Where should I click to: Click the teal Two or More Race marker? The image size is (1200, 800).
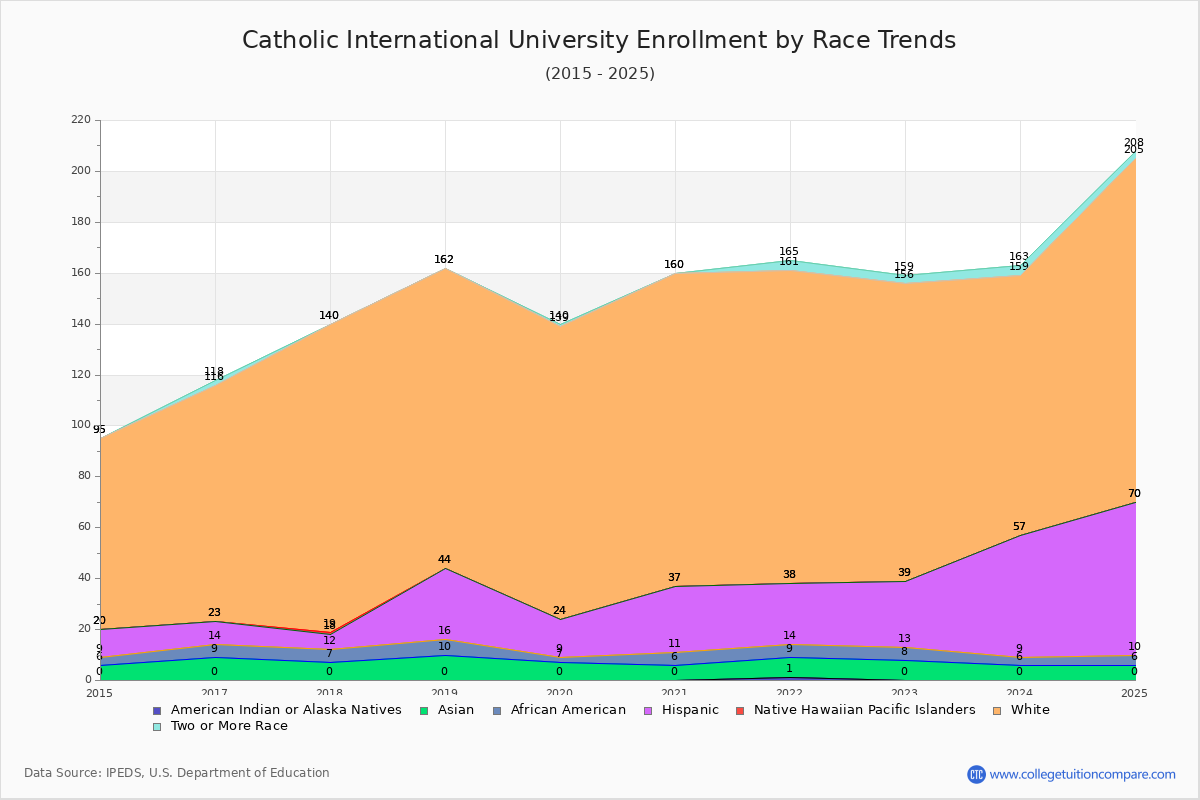(x=157, y=726)
